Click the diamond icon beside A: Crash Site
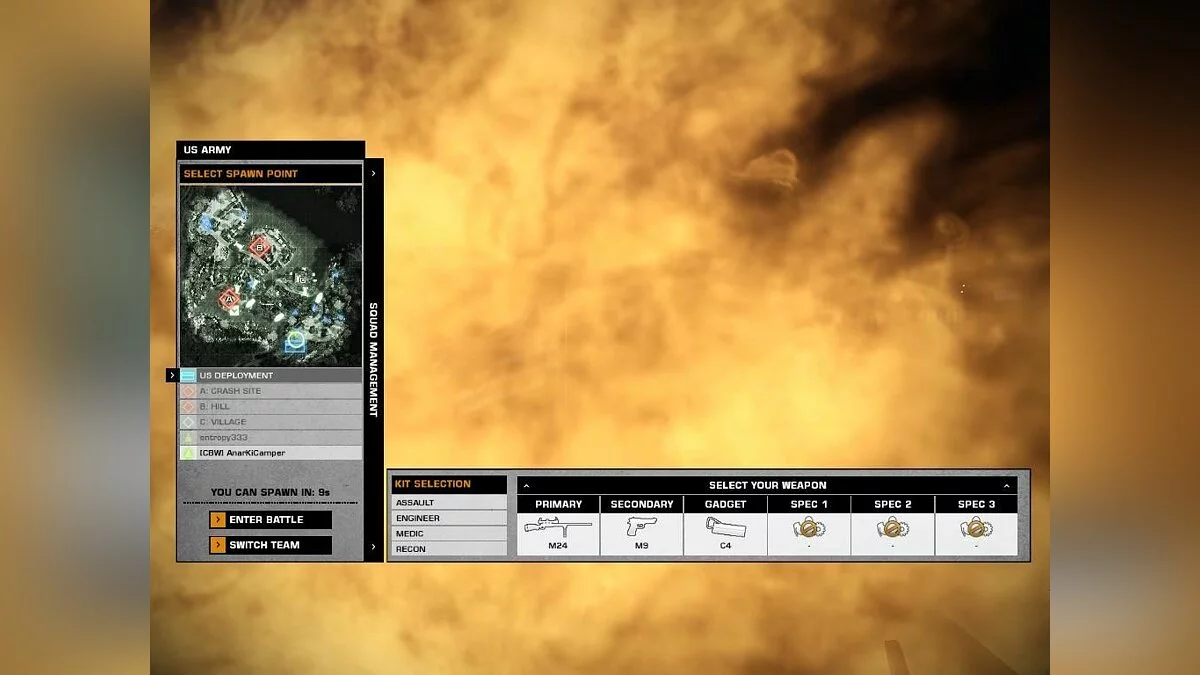This screenshot has width=1200, height=675. coord(188,391)
